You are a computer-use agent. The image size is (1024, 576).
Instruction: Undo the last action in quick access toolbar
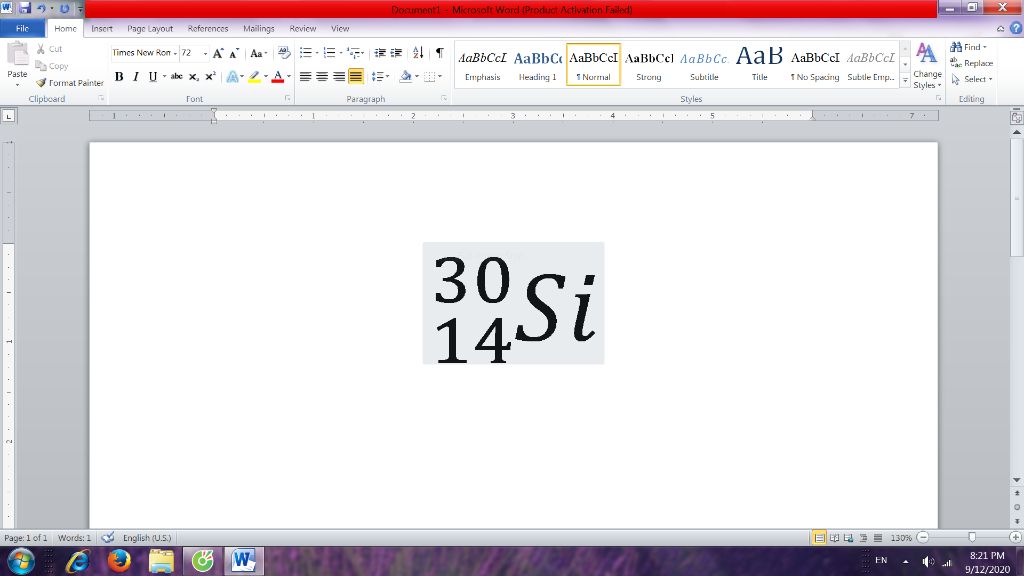(41, 8)
